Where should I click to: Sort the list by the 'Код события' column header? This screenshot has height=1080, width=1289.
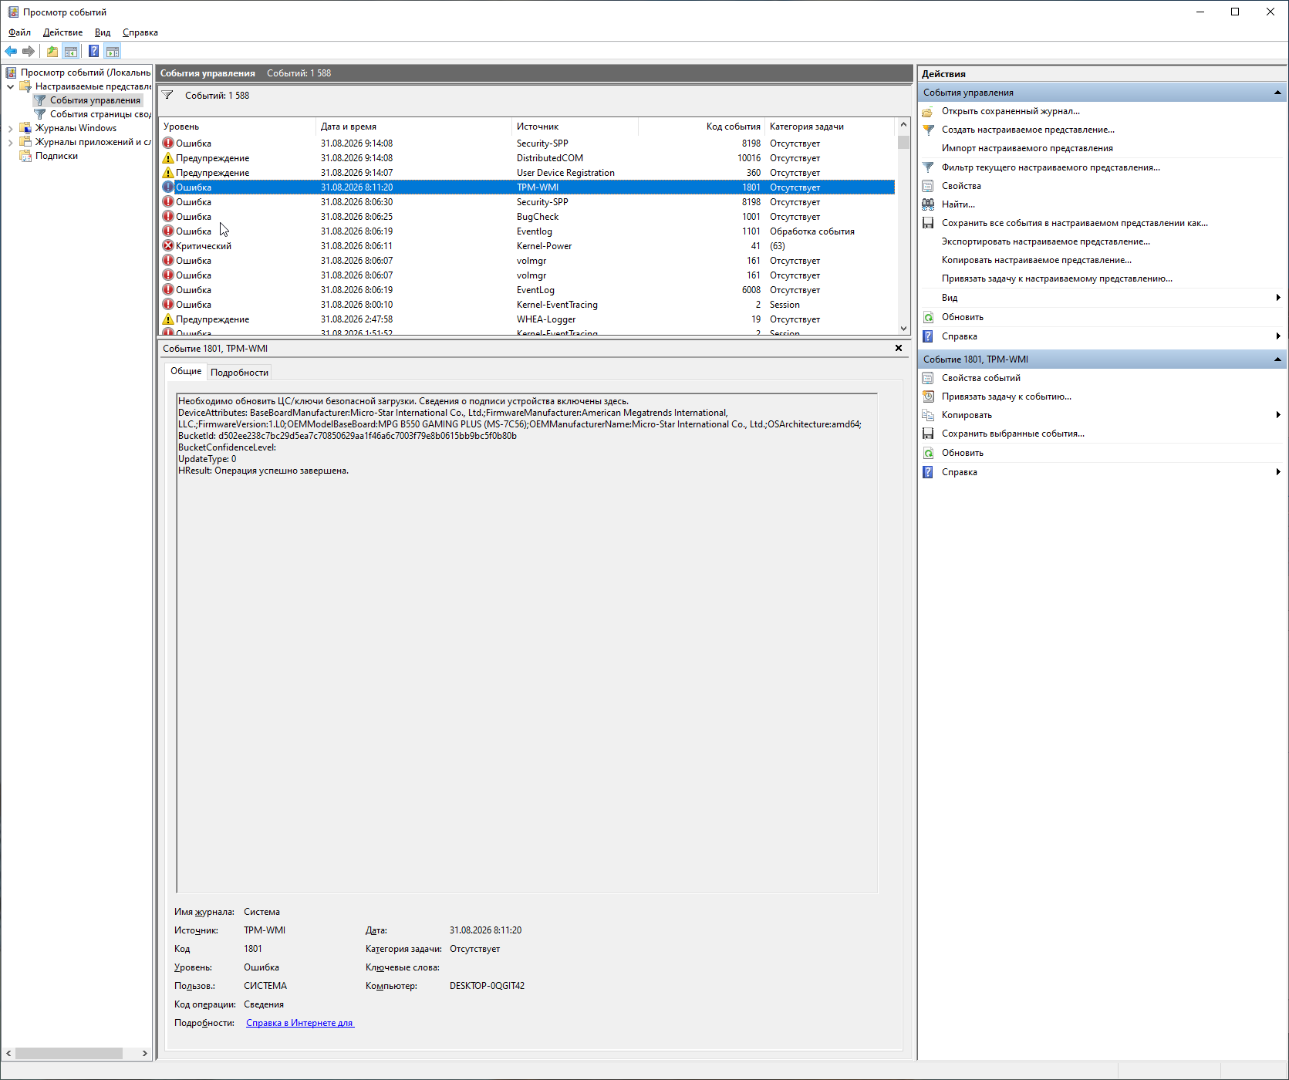pyautogui.click(x=733, y=127)
